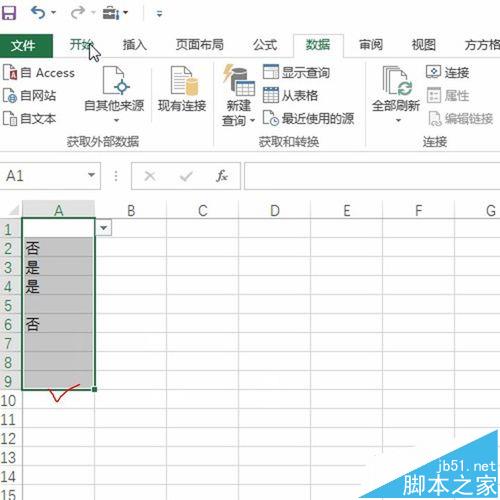Click the Save icon in quick access toolbar

click(x=9, y=13)
